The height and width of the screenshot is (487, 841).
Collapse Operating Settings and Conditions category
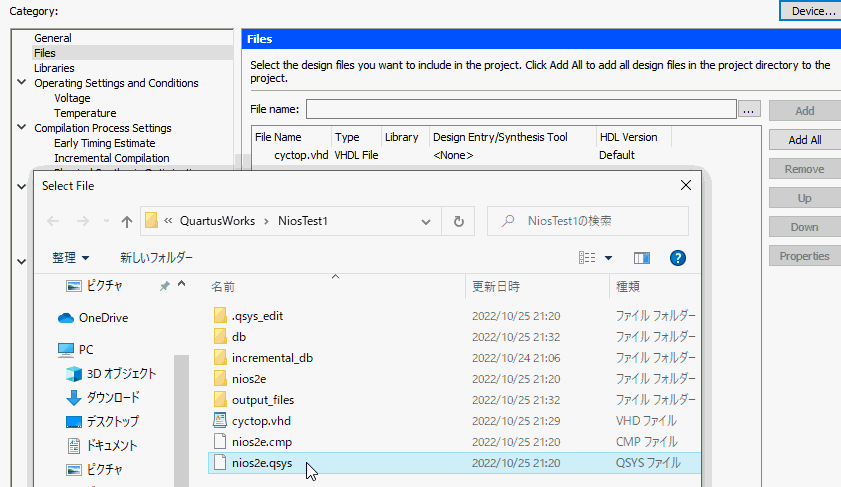pyautogui.click(x=22, y=83)
